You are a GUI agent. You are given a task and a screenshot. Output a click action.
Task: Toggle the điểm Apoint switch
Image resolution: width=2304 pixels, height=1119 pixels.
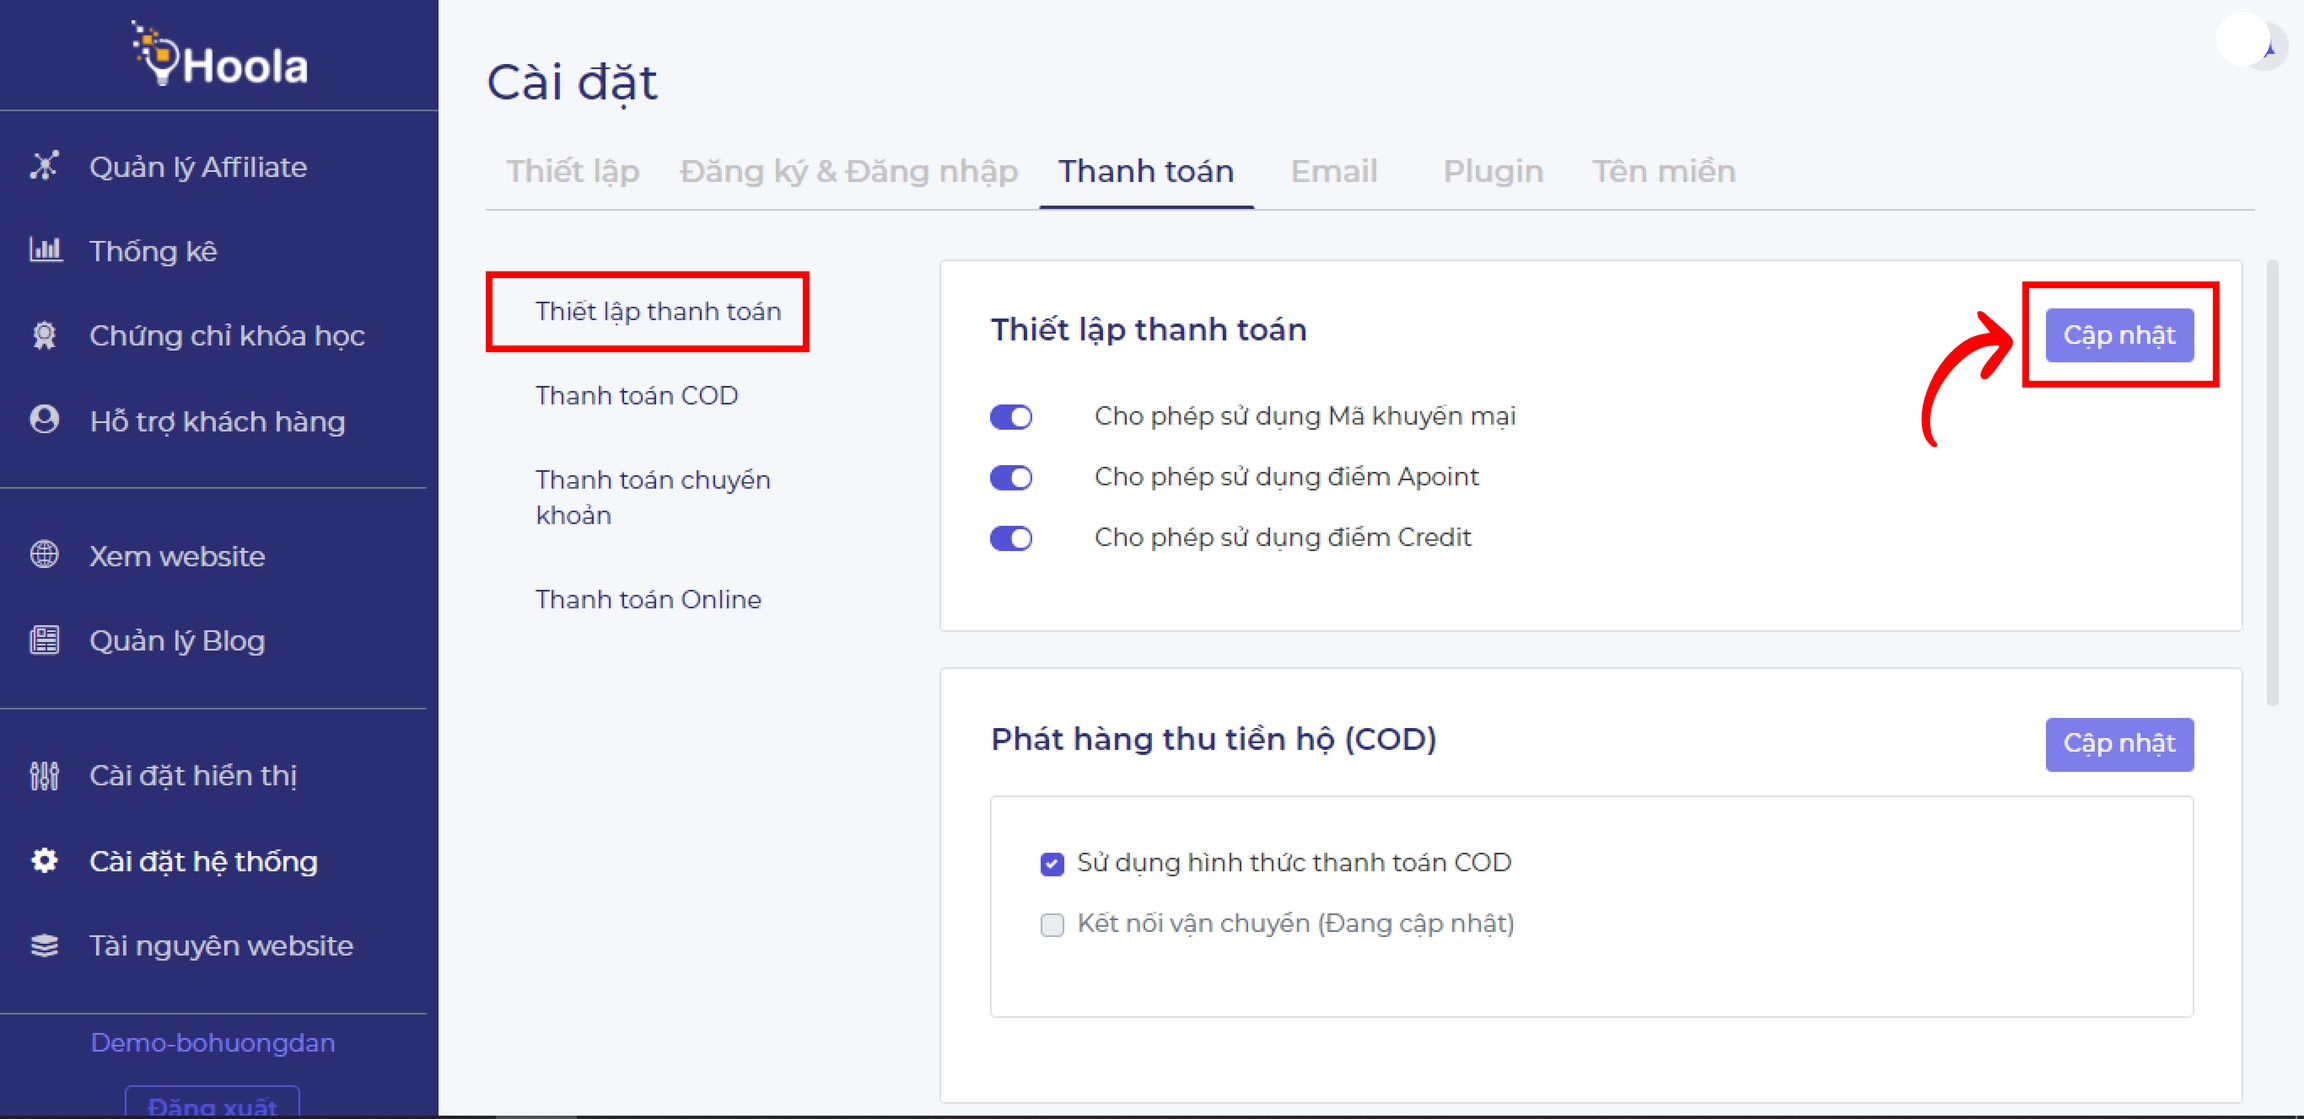pos(1011,478)
